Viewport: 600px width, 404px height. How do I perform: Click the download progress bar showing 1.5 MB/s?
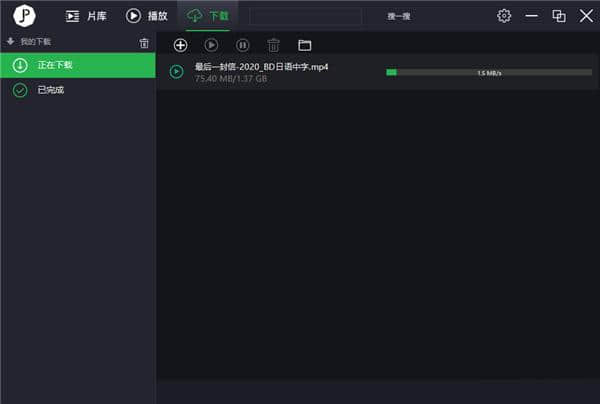tap(487, 72)
